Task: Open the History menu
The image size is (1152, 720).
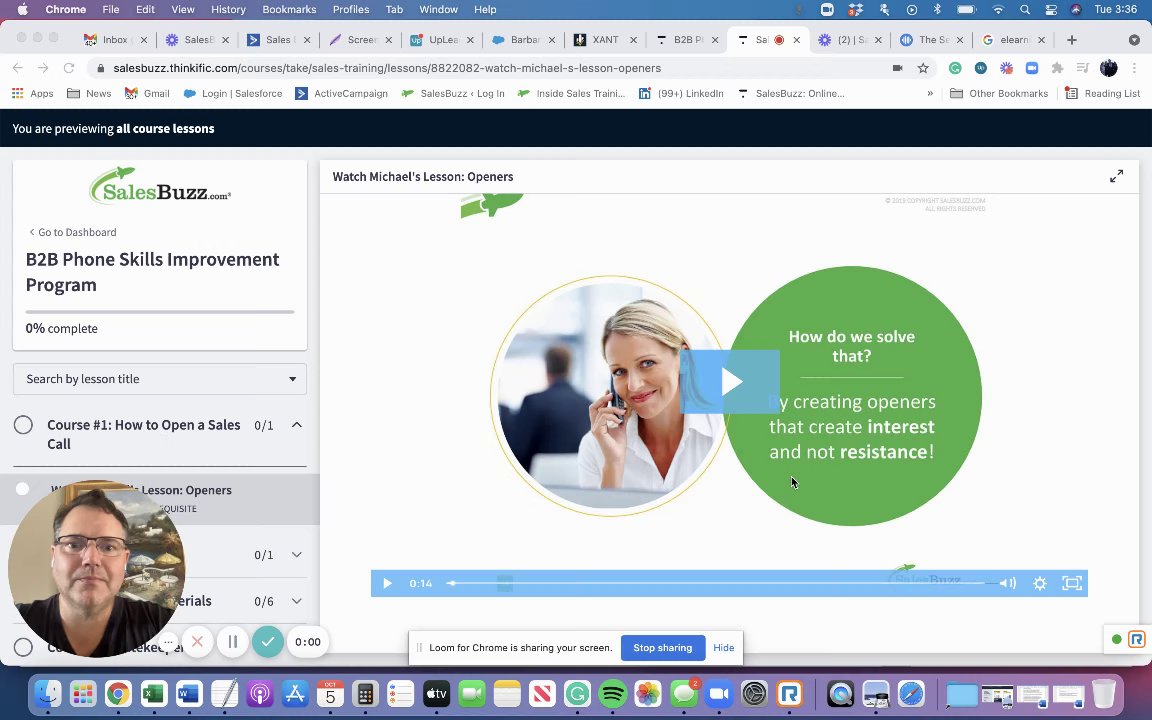Action: click(228, 10)
